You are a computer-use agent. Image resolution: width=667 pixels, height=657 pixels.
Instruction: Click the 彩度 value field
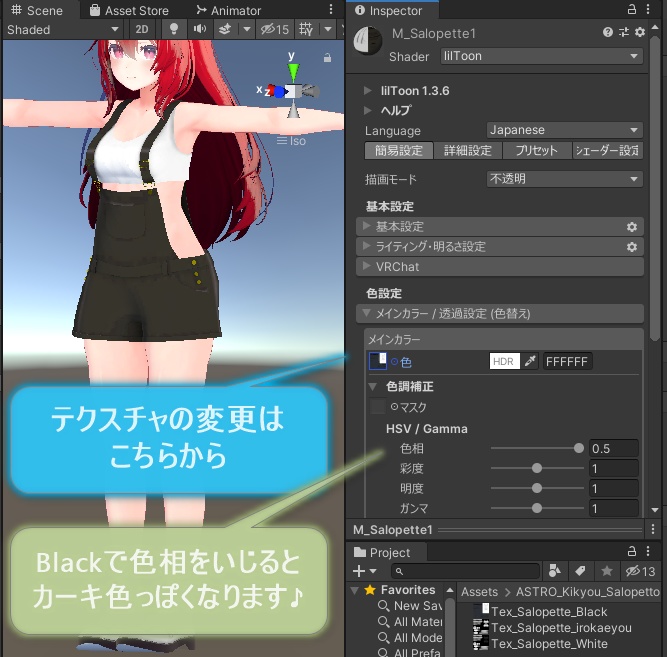613,468
